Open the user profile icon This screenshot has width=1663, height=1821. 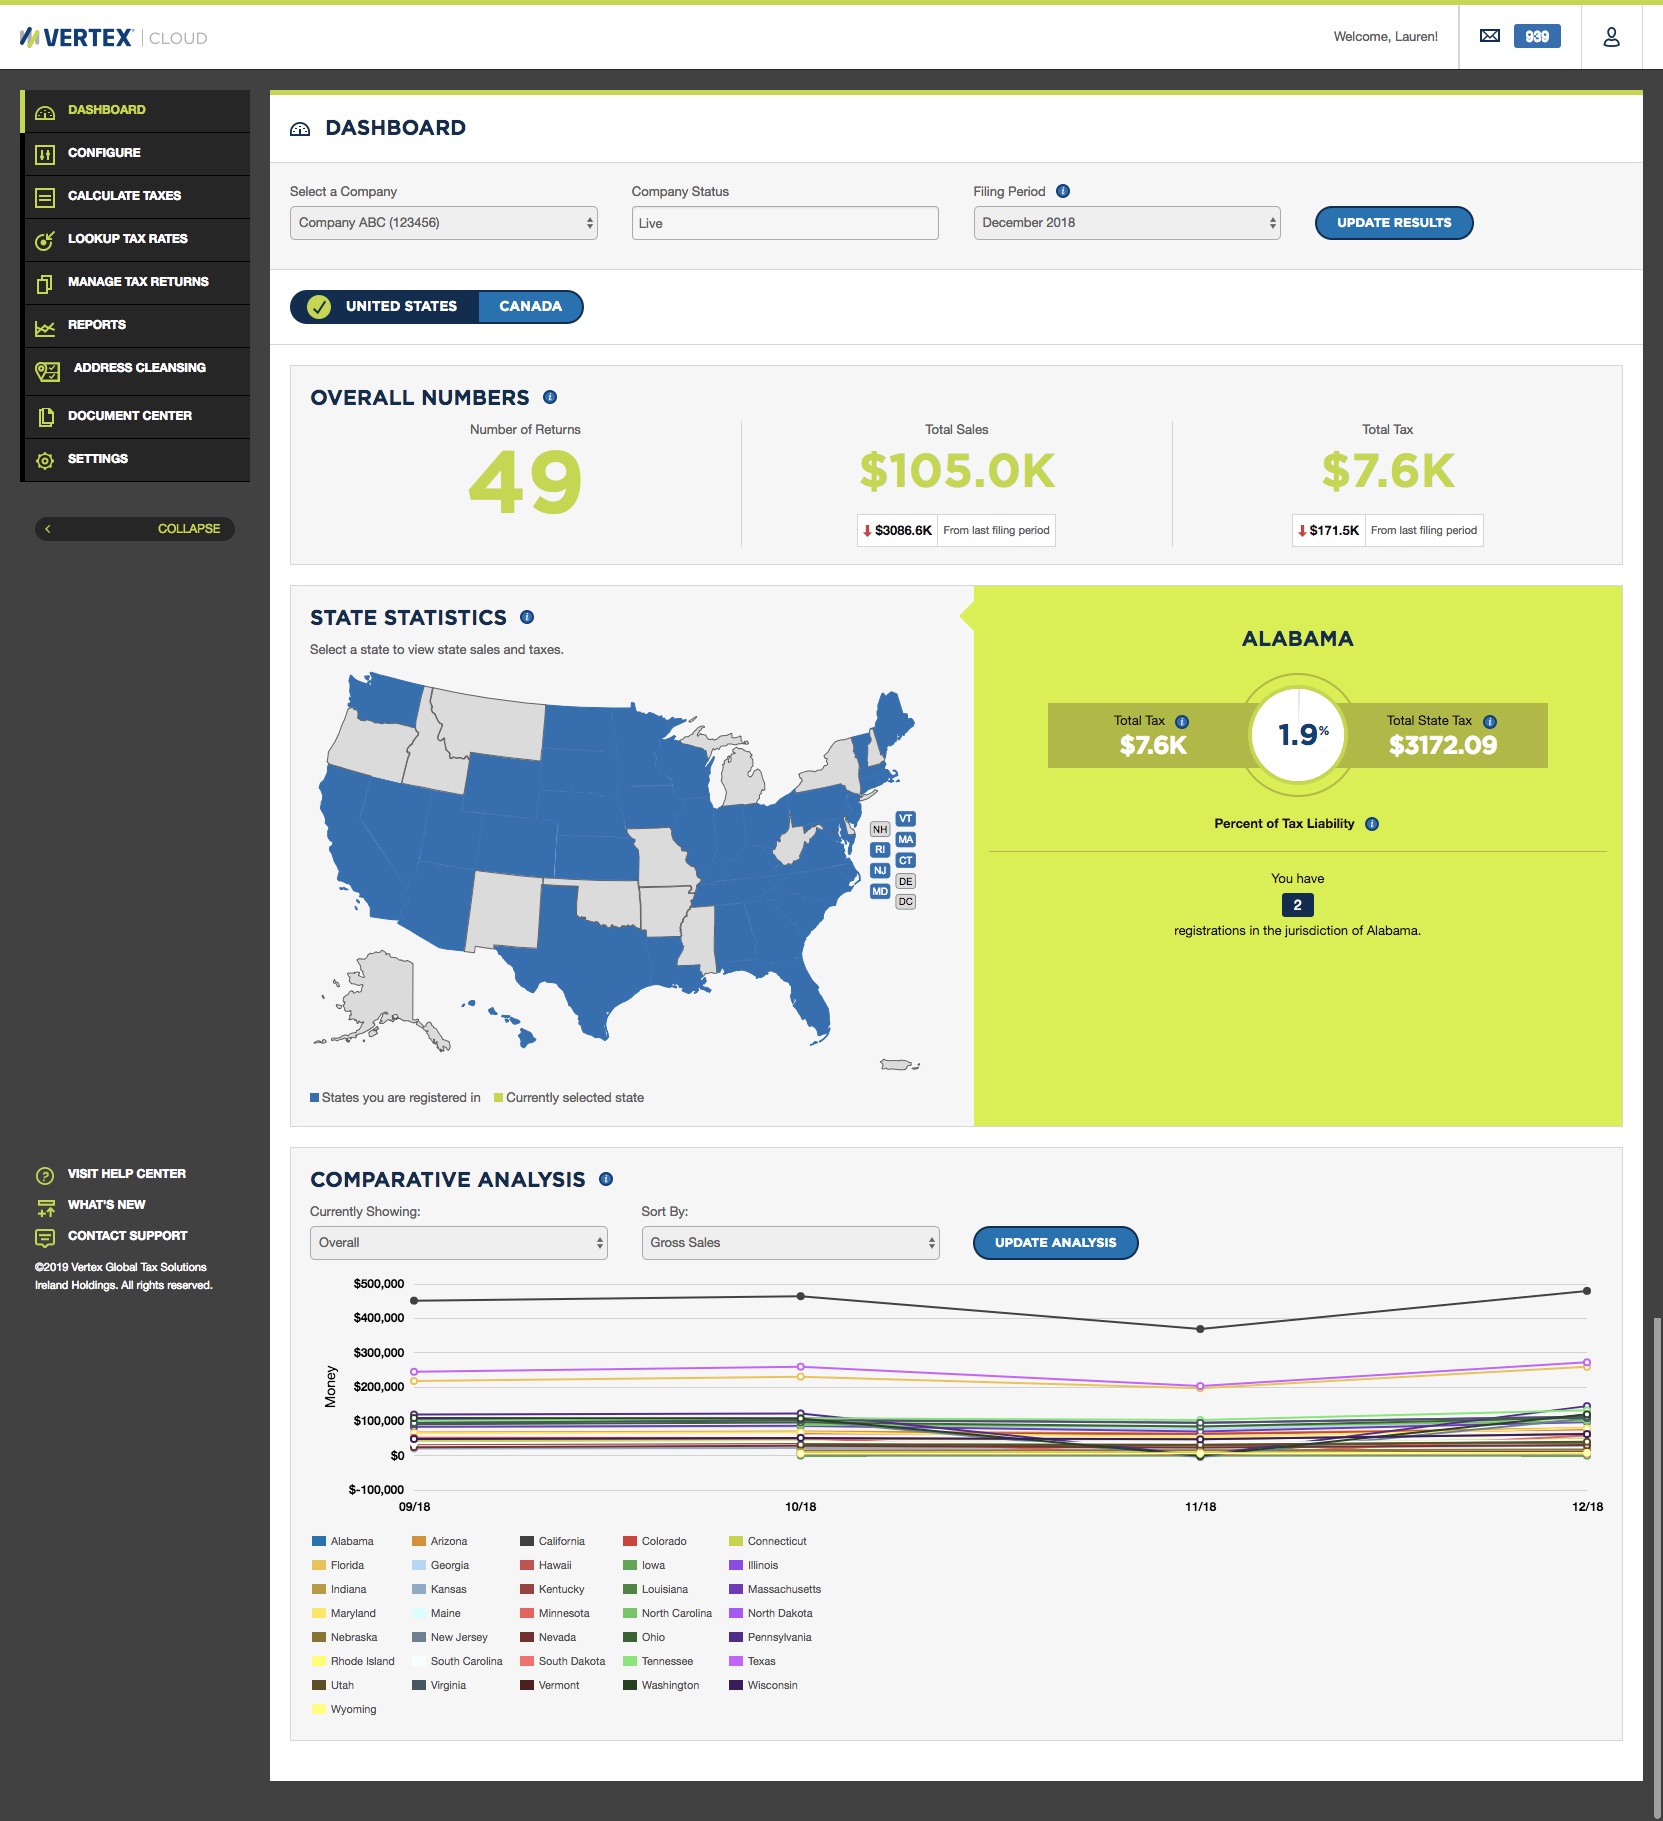coord(1611,37)
